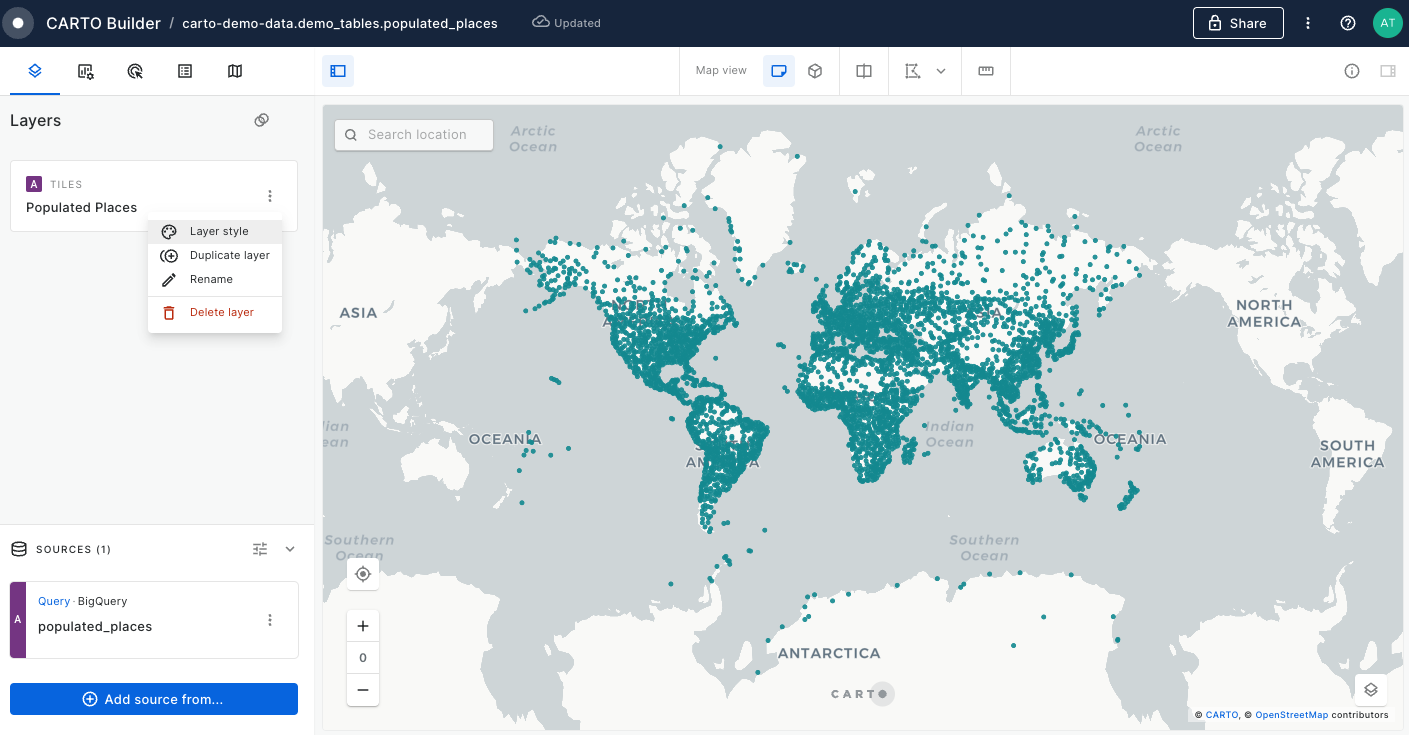Image resolution: width=1409 pixels, height=735 pixels.
Task: Select the 2D map view icon
Action: (779, 71)
